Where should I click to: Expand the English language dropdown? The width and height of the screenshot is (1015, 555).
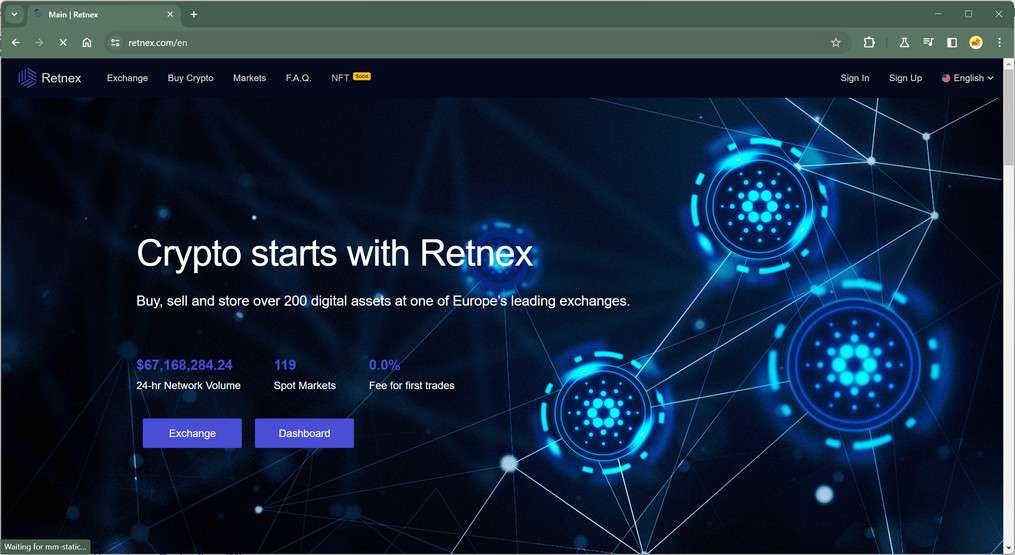[967, 78]
